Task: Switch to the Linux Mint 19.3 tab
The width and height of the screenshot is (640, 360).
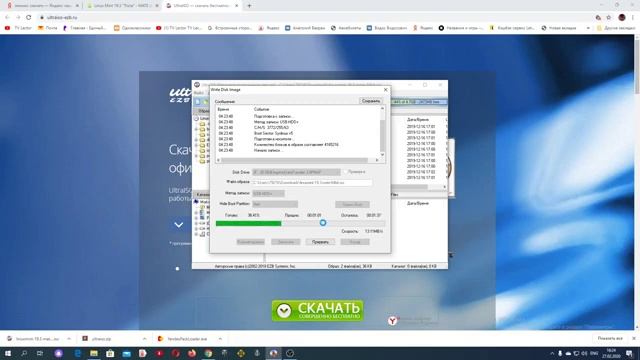Action: (122, 6)
